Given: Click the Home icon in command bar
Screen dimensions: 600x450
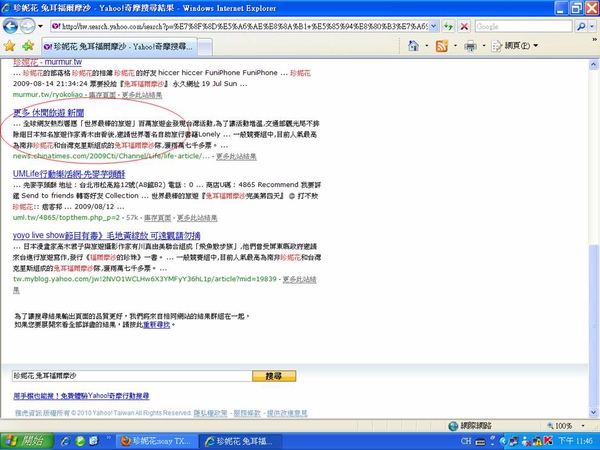Looking at the screenshot, I should click(413, 46).
